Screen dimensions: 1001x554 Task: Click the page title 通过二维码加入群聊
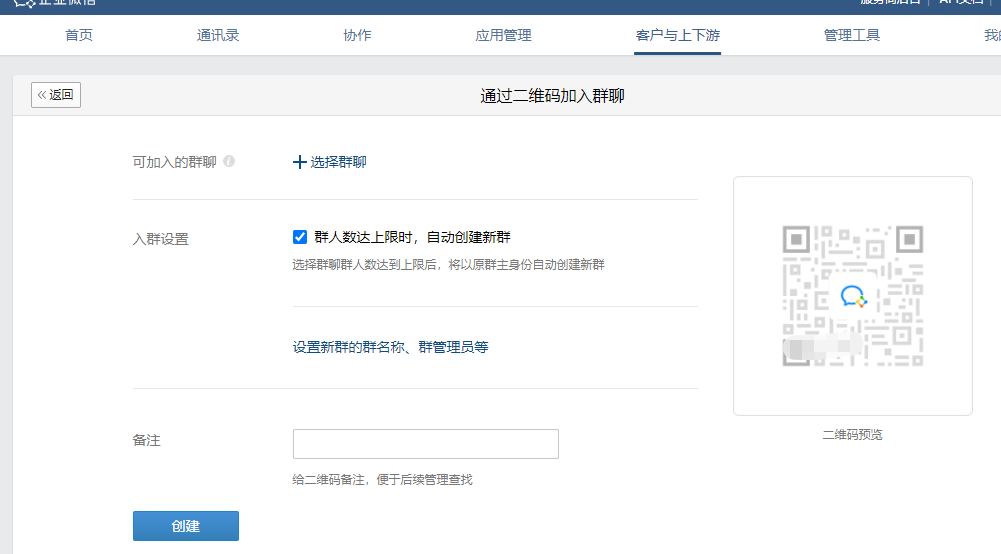pos(552,96)
